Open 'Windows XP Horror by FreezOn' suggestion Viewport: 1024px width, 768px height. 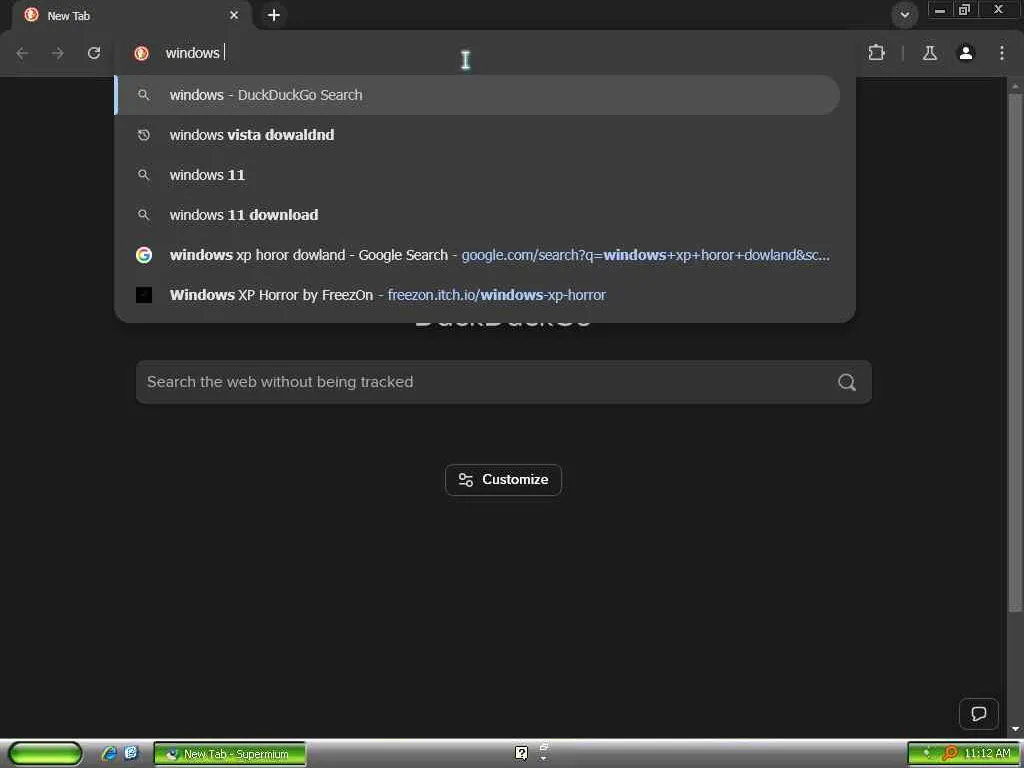(477, 295)
